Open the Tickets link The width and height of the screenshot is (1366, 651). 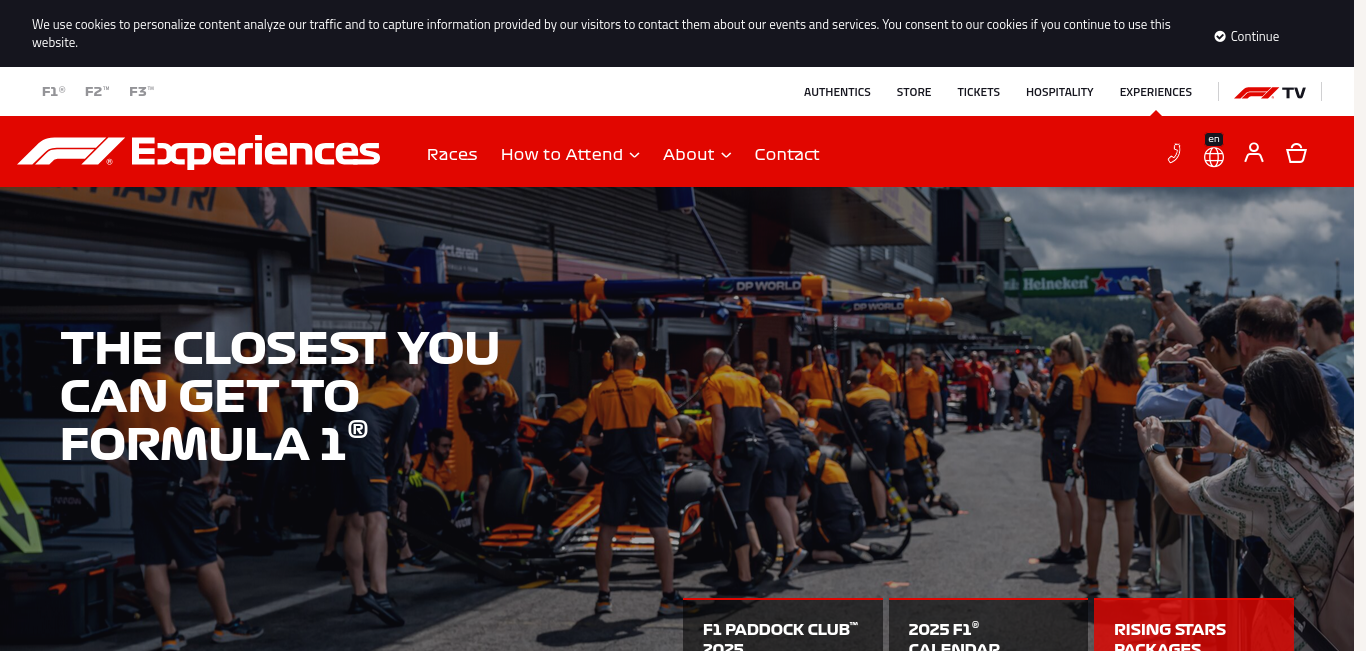coord(979,92)
